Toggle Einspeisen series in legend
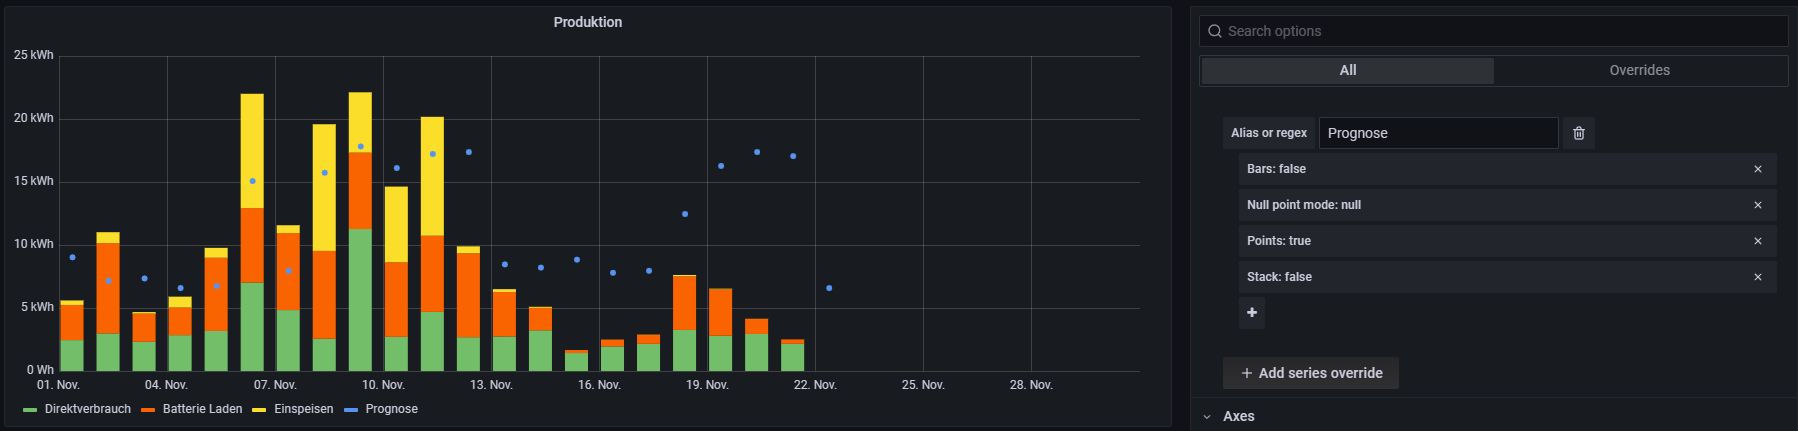This screenshot has height=431, width=1798. [303, 409]
